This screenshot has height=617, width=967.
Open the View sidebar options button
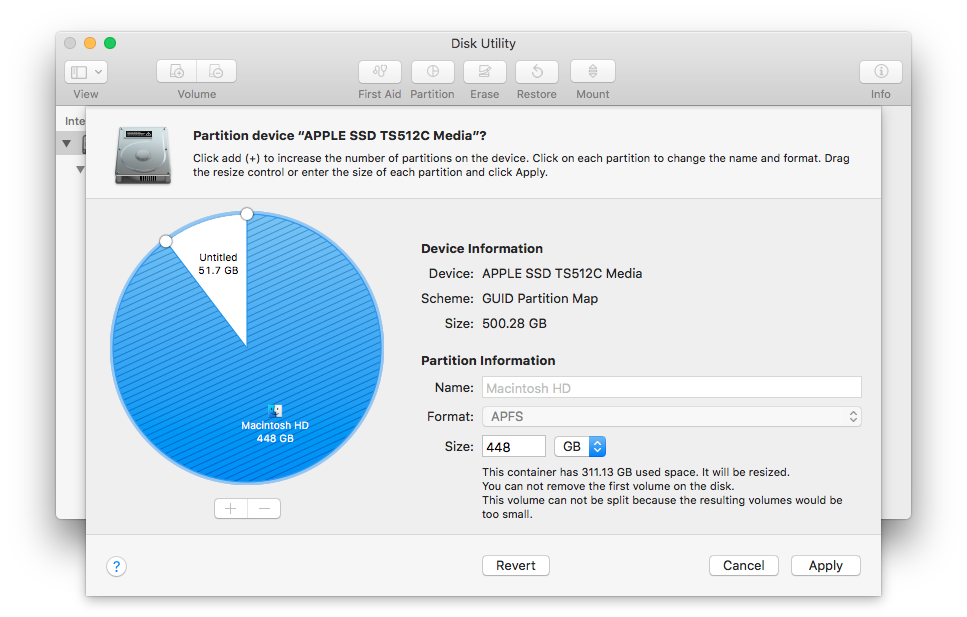click(x=86, y=72)
